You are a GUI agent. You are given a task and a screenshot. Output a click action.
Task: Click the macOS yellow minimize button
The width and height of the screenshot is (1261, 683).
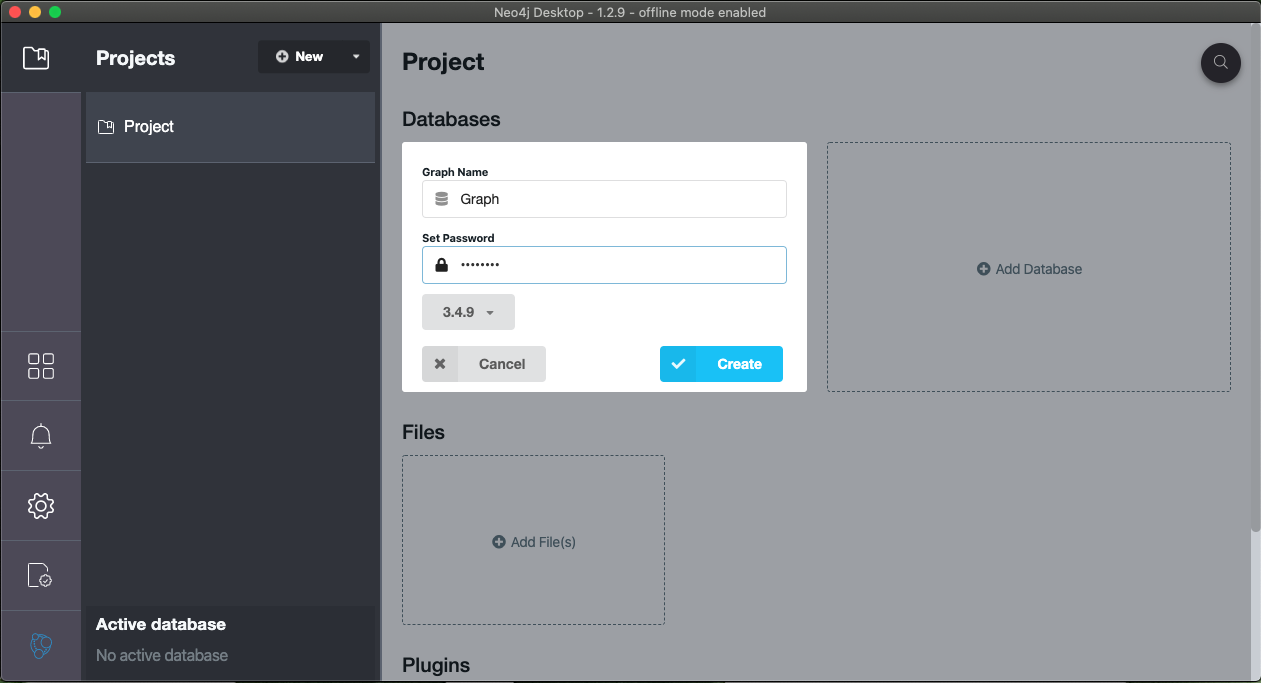coord(35,12)
